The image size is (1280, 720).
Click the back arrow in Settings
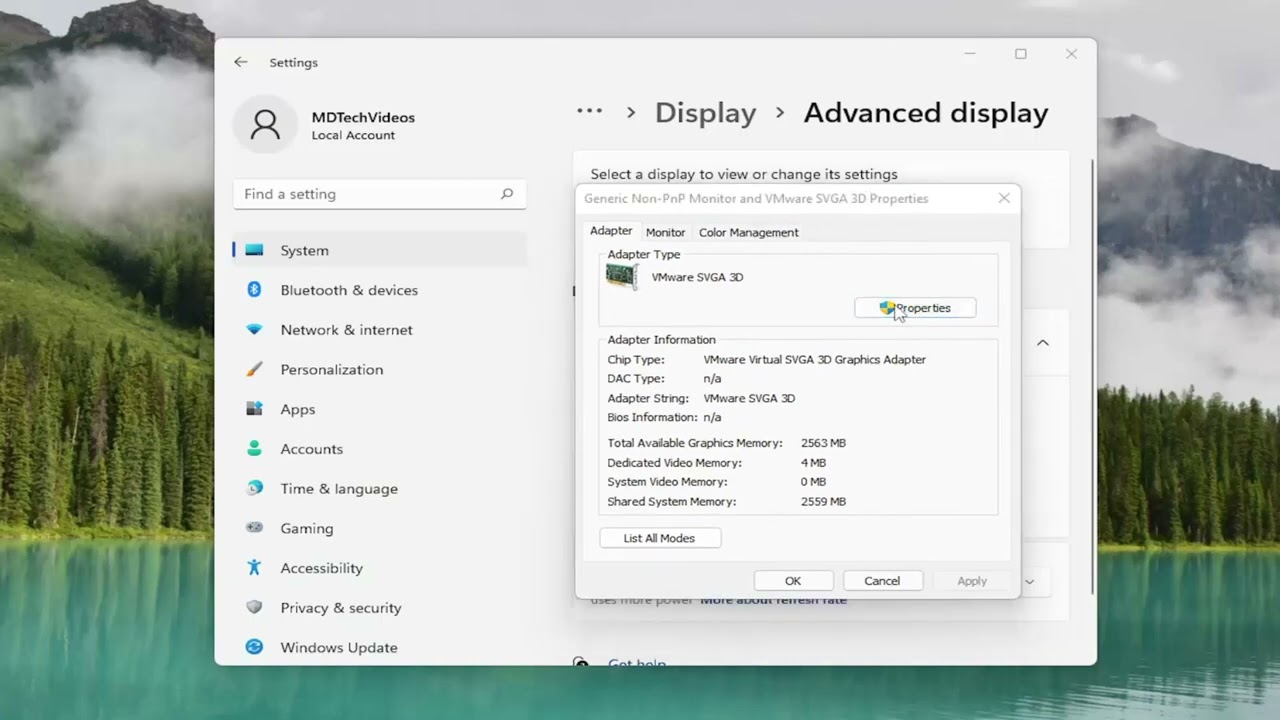240,62
